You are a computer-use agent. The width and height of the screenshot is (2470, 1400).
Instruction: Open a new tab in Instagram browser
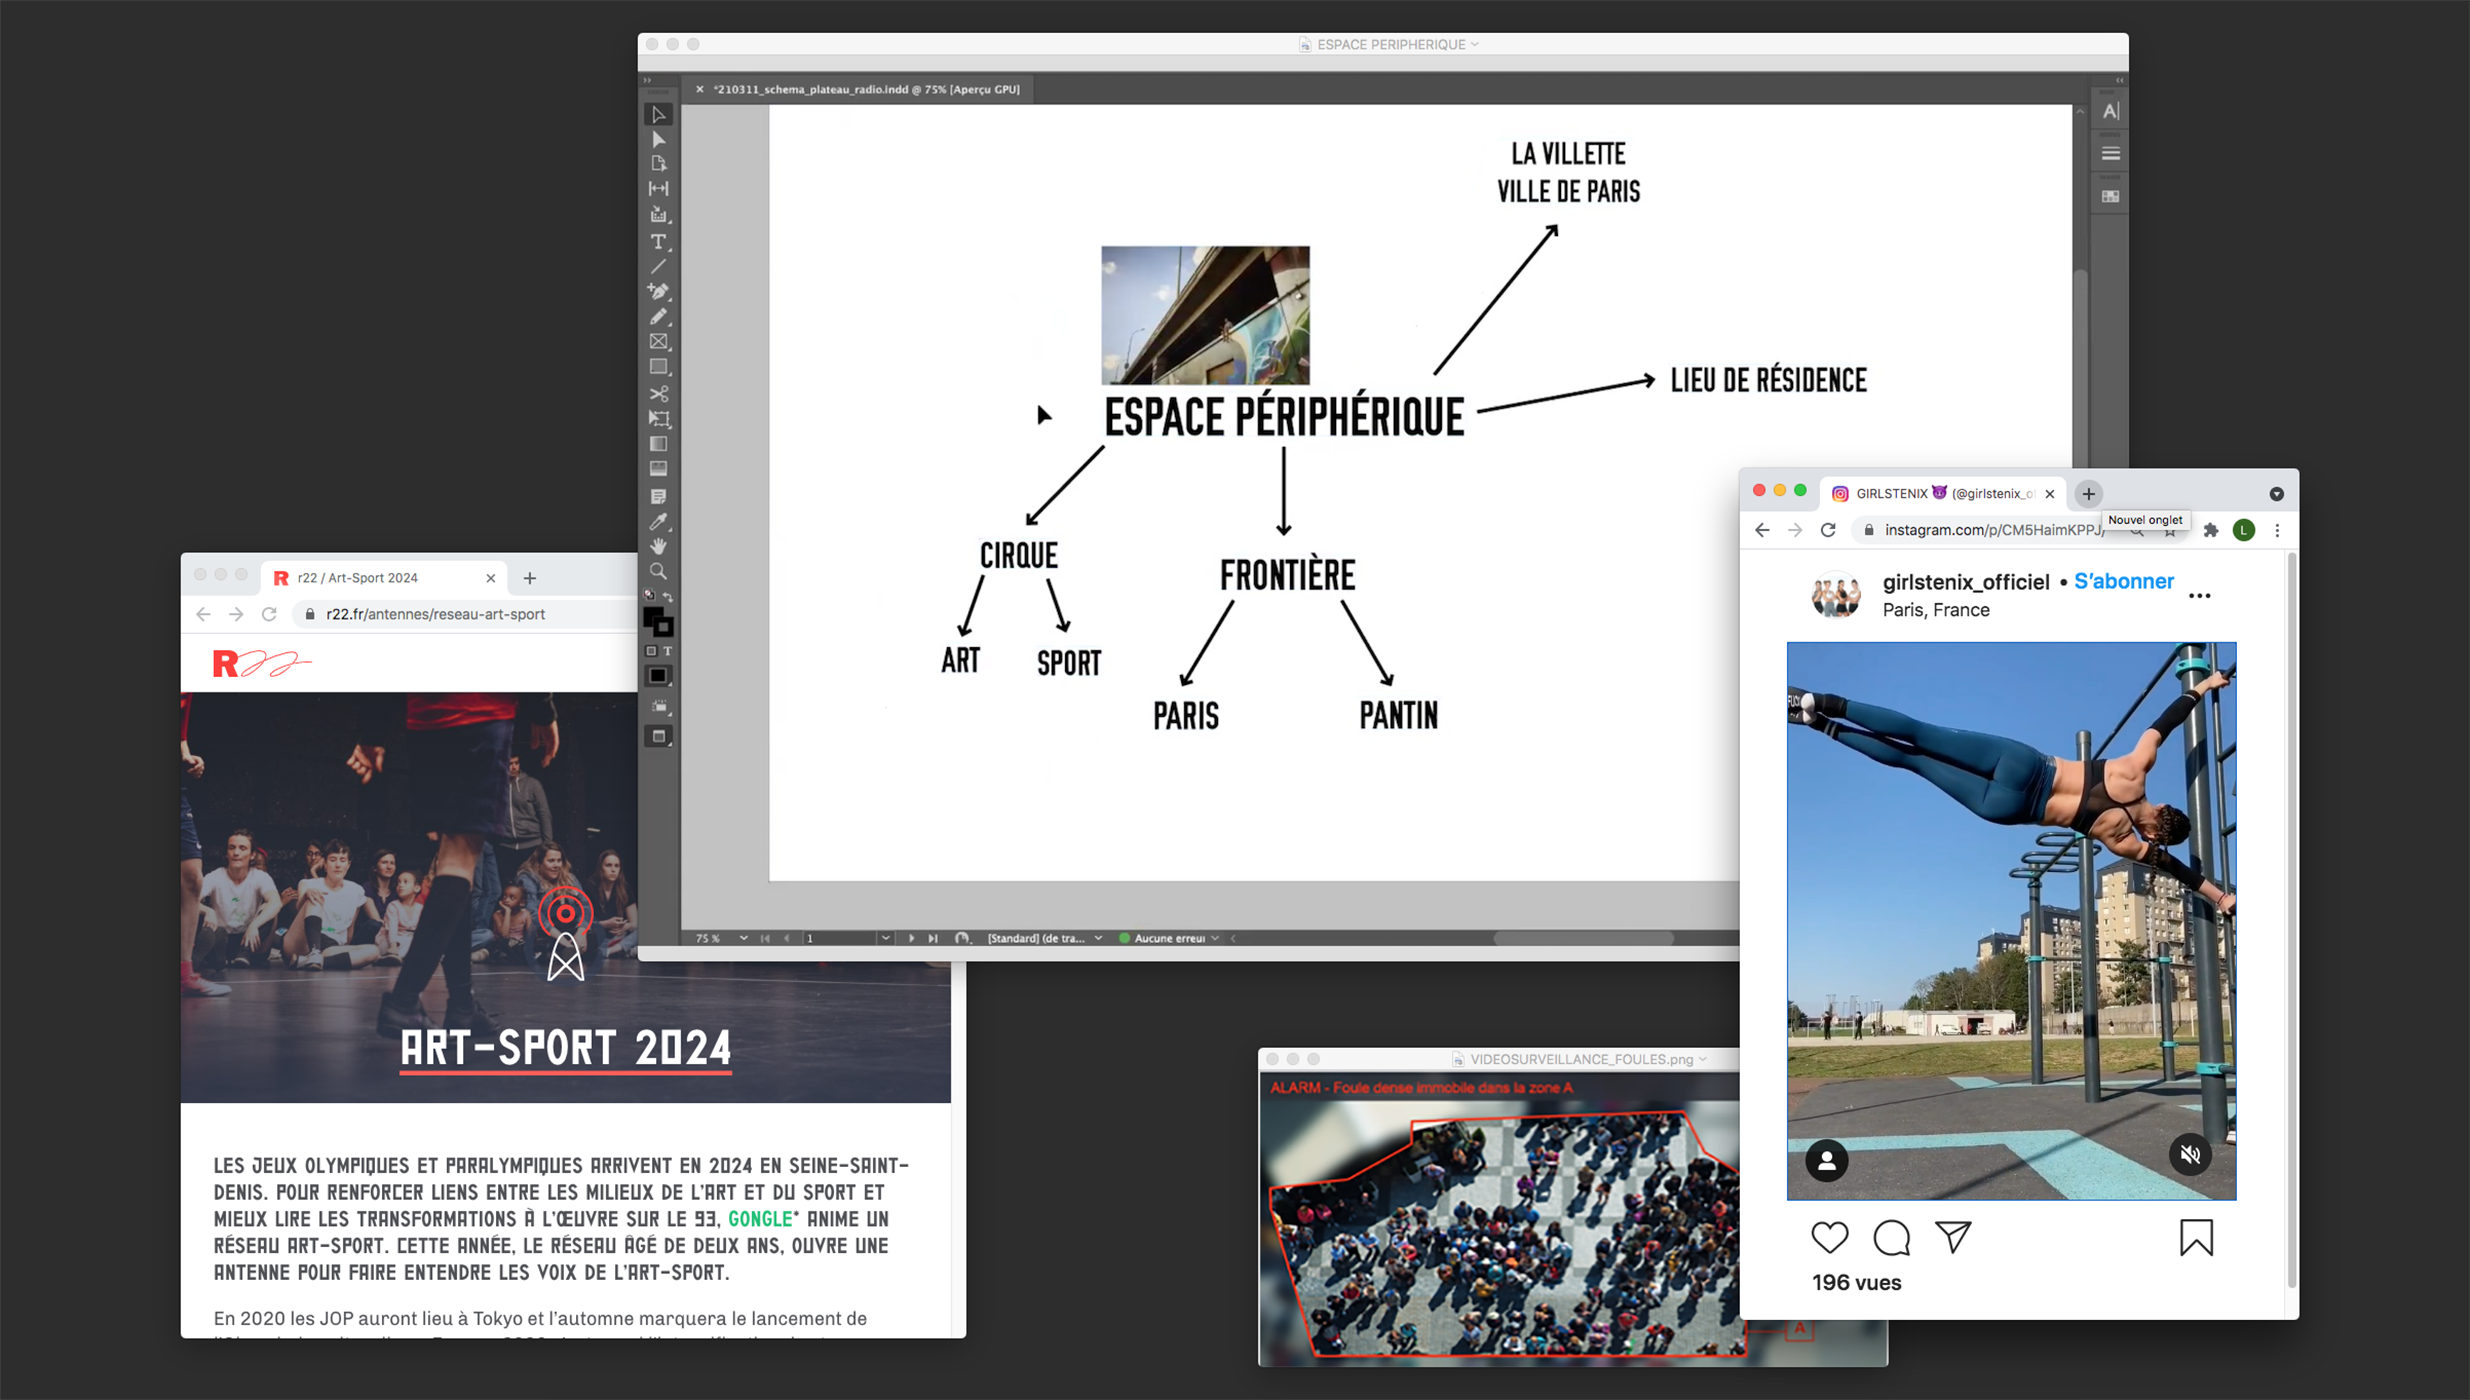[2088, 493]
